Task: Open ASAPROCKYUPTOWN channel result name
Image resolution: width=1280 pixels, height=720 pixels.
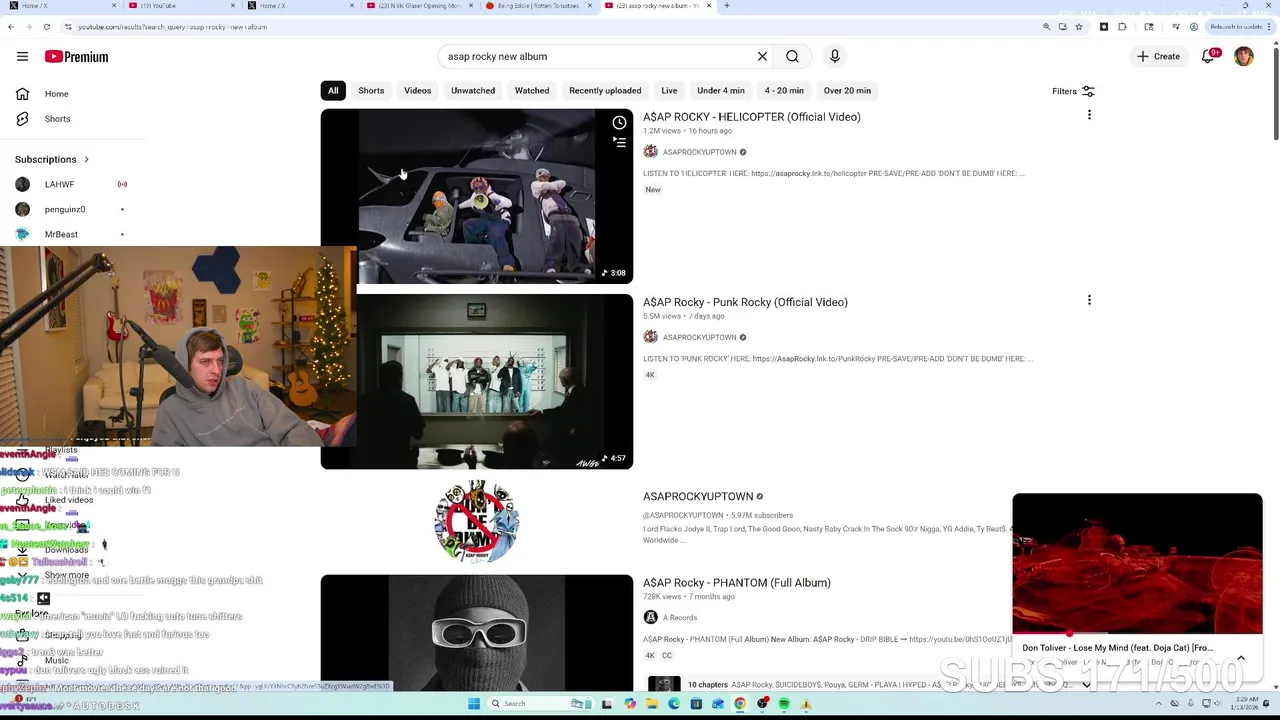Action: [698, 496]
